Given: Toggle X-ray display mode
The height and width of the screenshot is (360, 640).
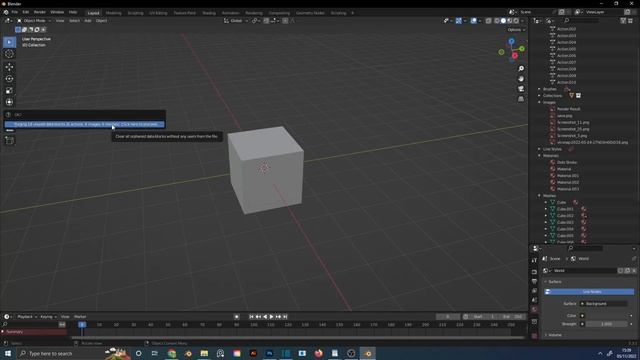Looking at the screenshot, I should coord(488,20).
